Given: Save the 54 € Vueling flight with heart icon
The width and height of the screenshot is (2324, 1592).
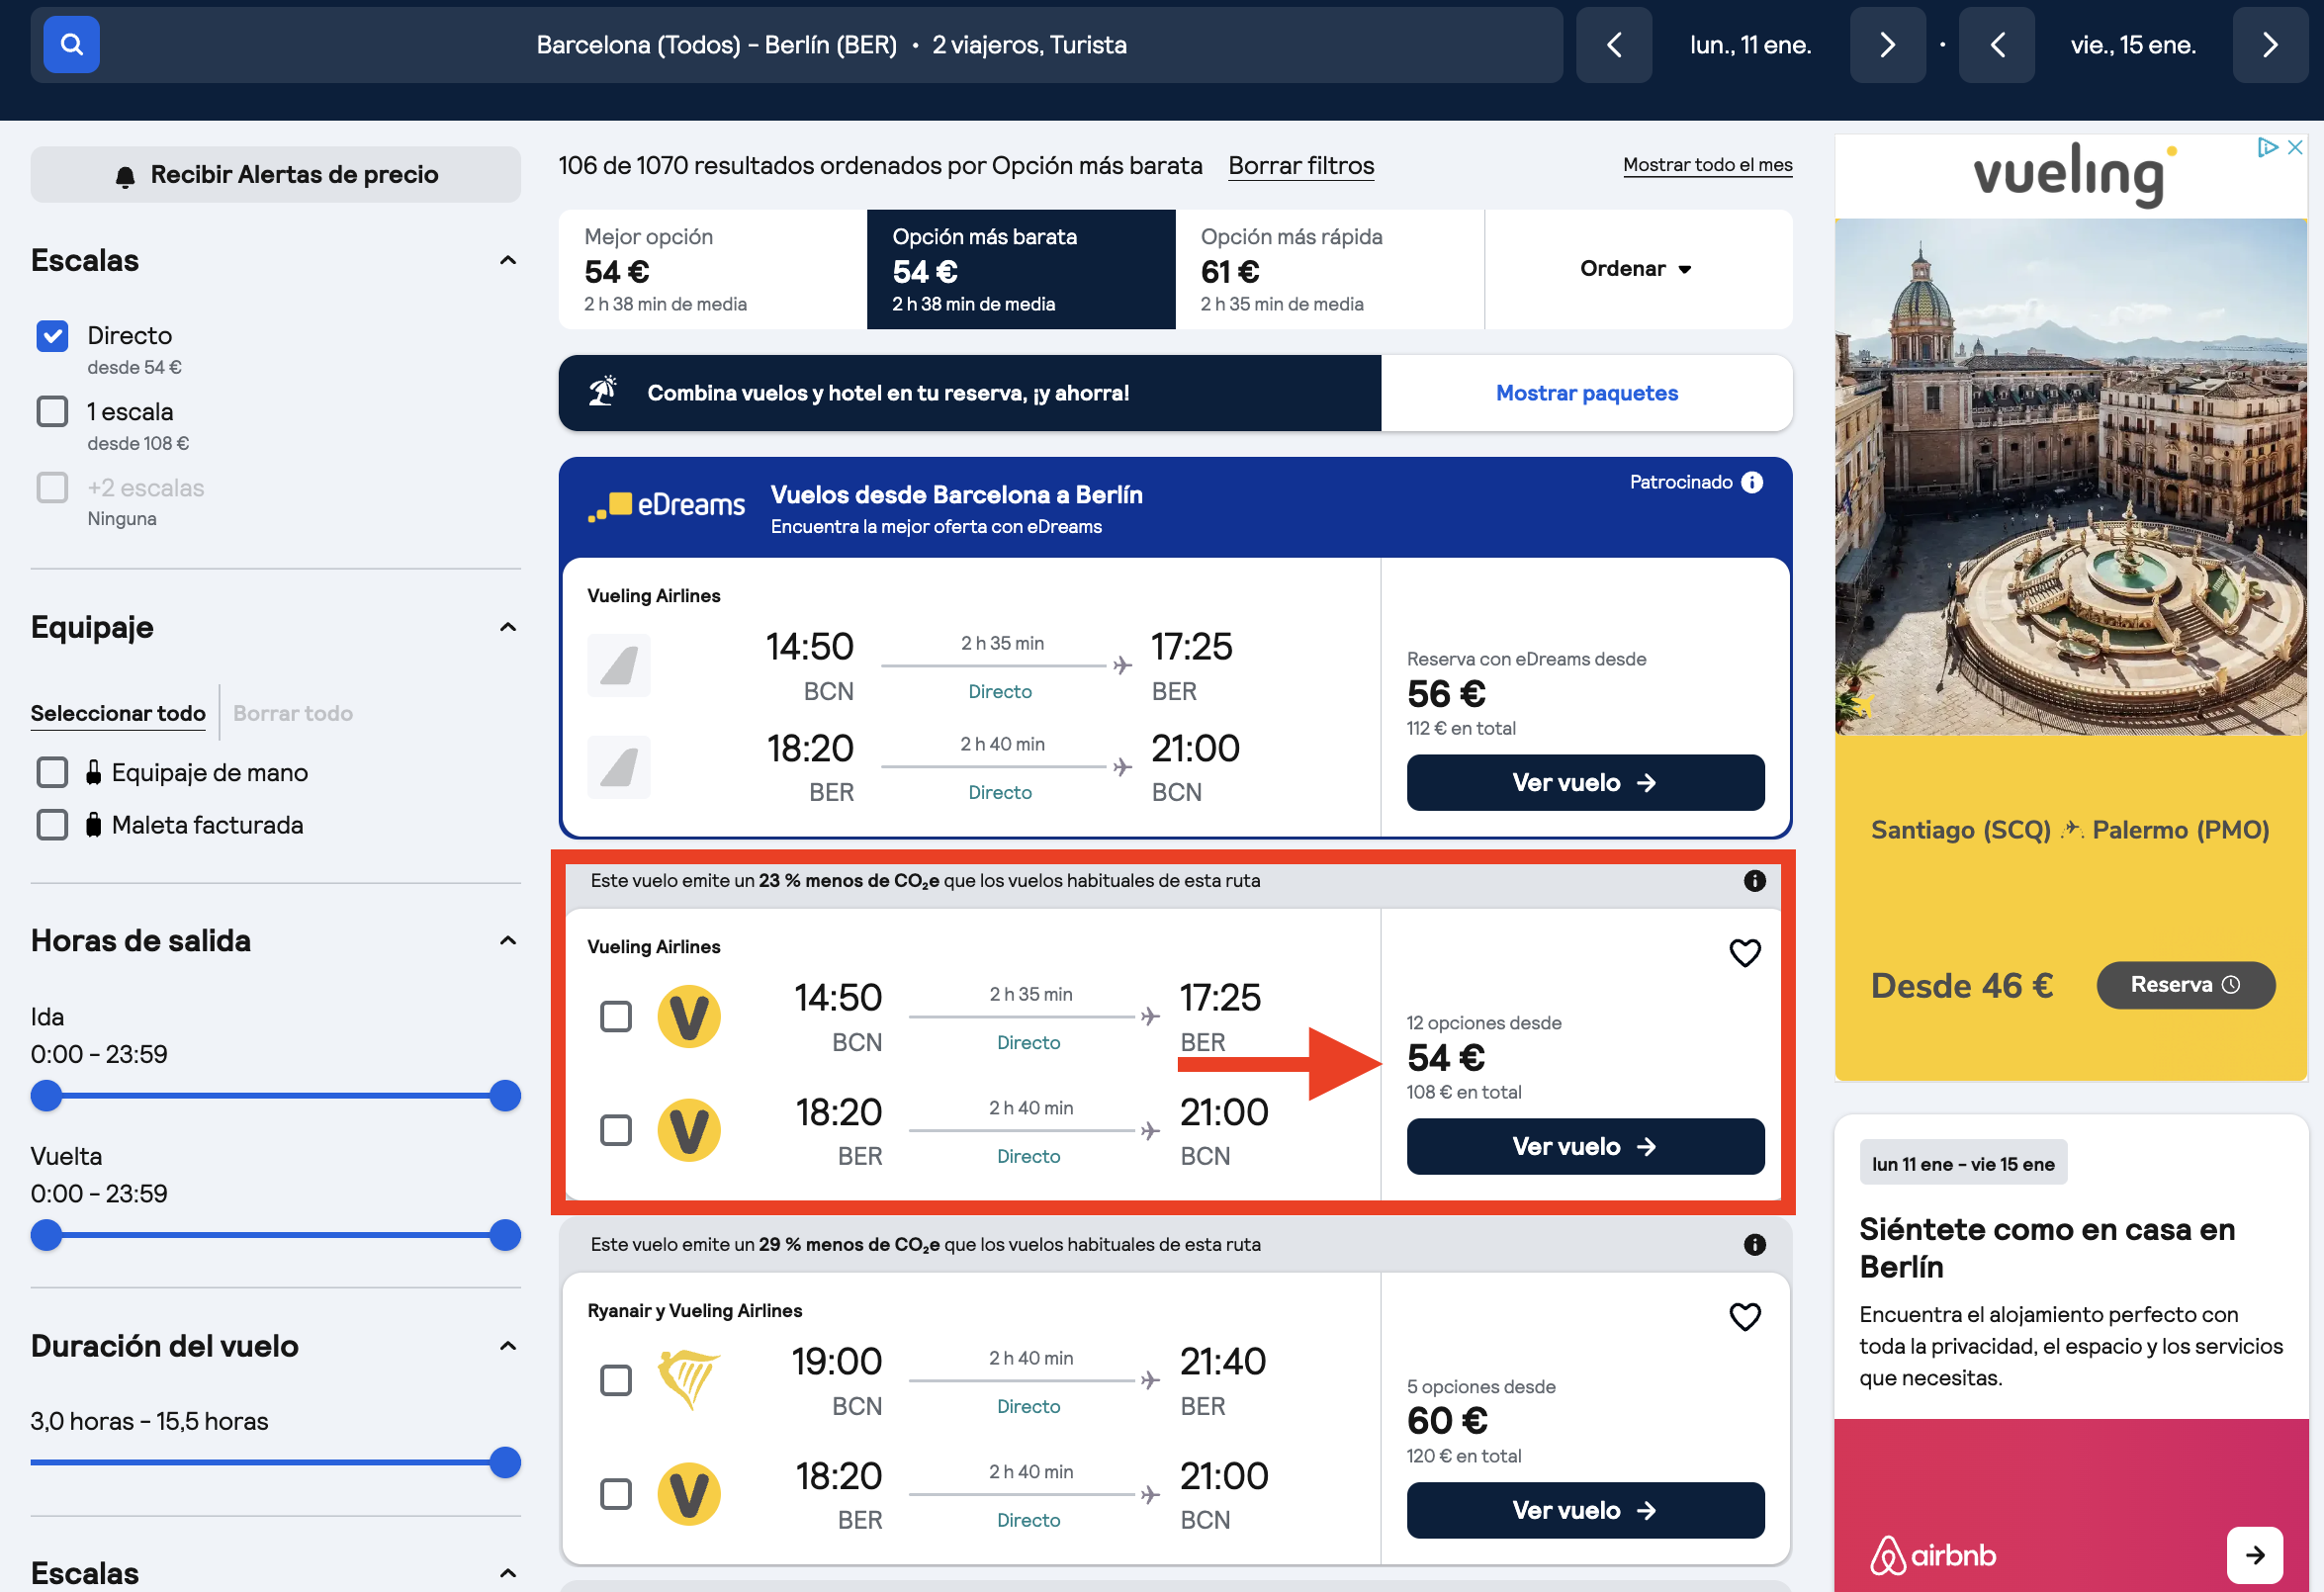Looking at the screenshot, I should pos(1745,953).
